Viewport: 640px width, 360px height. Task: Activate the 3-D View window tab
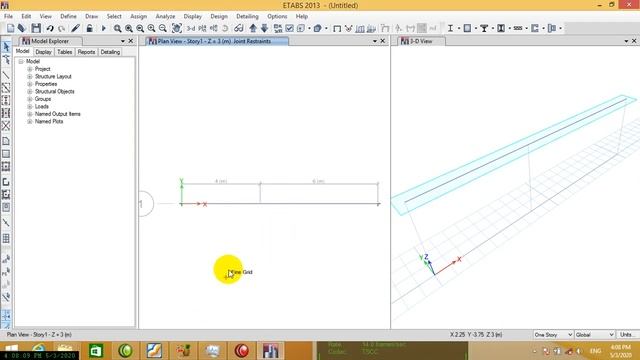[x=422, y=41]
